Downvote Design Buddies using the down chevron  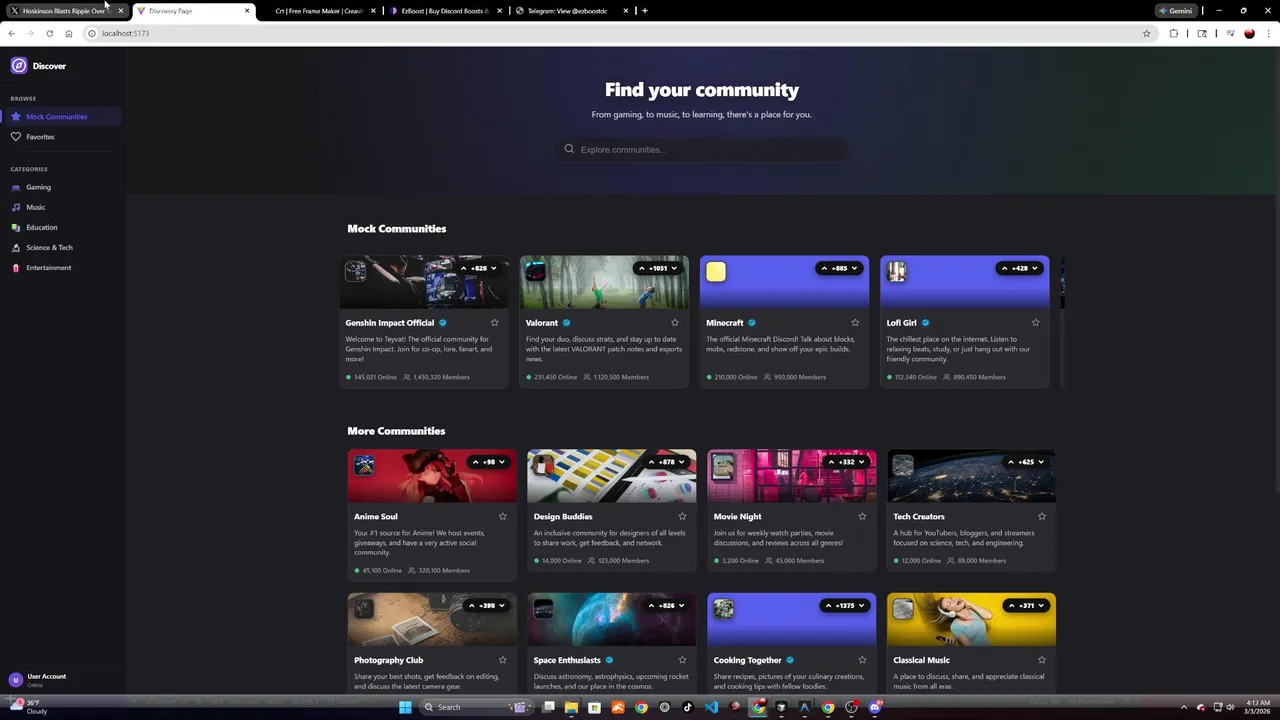[681, 462]
